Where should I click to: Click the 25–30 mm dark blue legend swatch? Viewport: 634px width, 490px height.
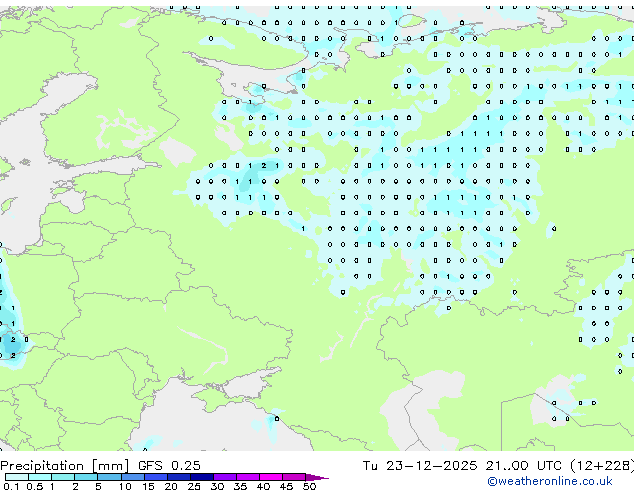coord(202,477)
